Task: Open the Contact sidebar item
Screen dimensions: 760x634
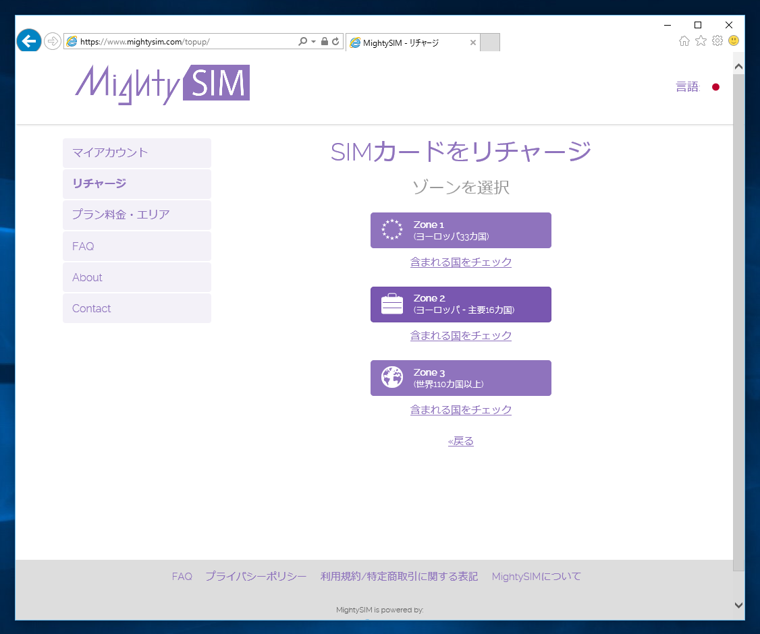Action: pos(137,308)
